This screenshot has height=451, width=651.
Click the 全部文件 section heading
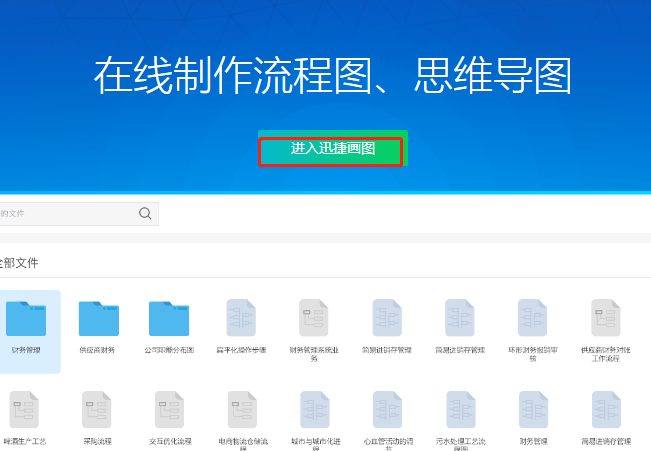[x=19, y=263]
